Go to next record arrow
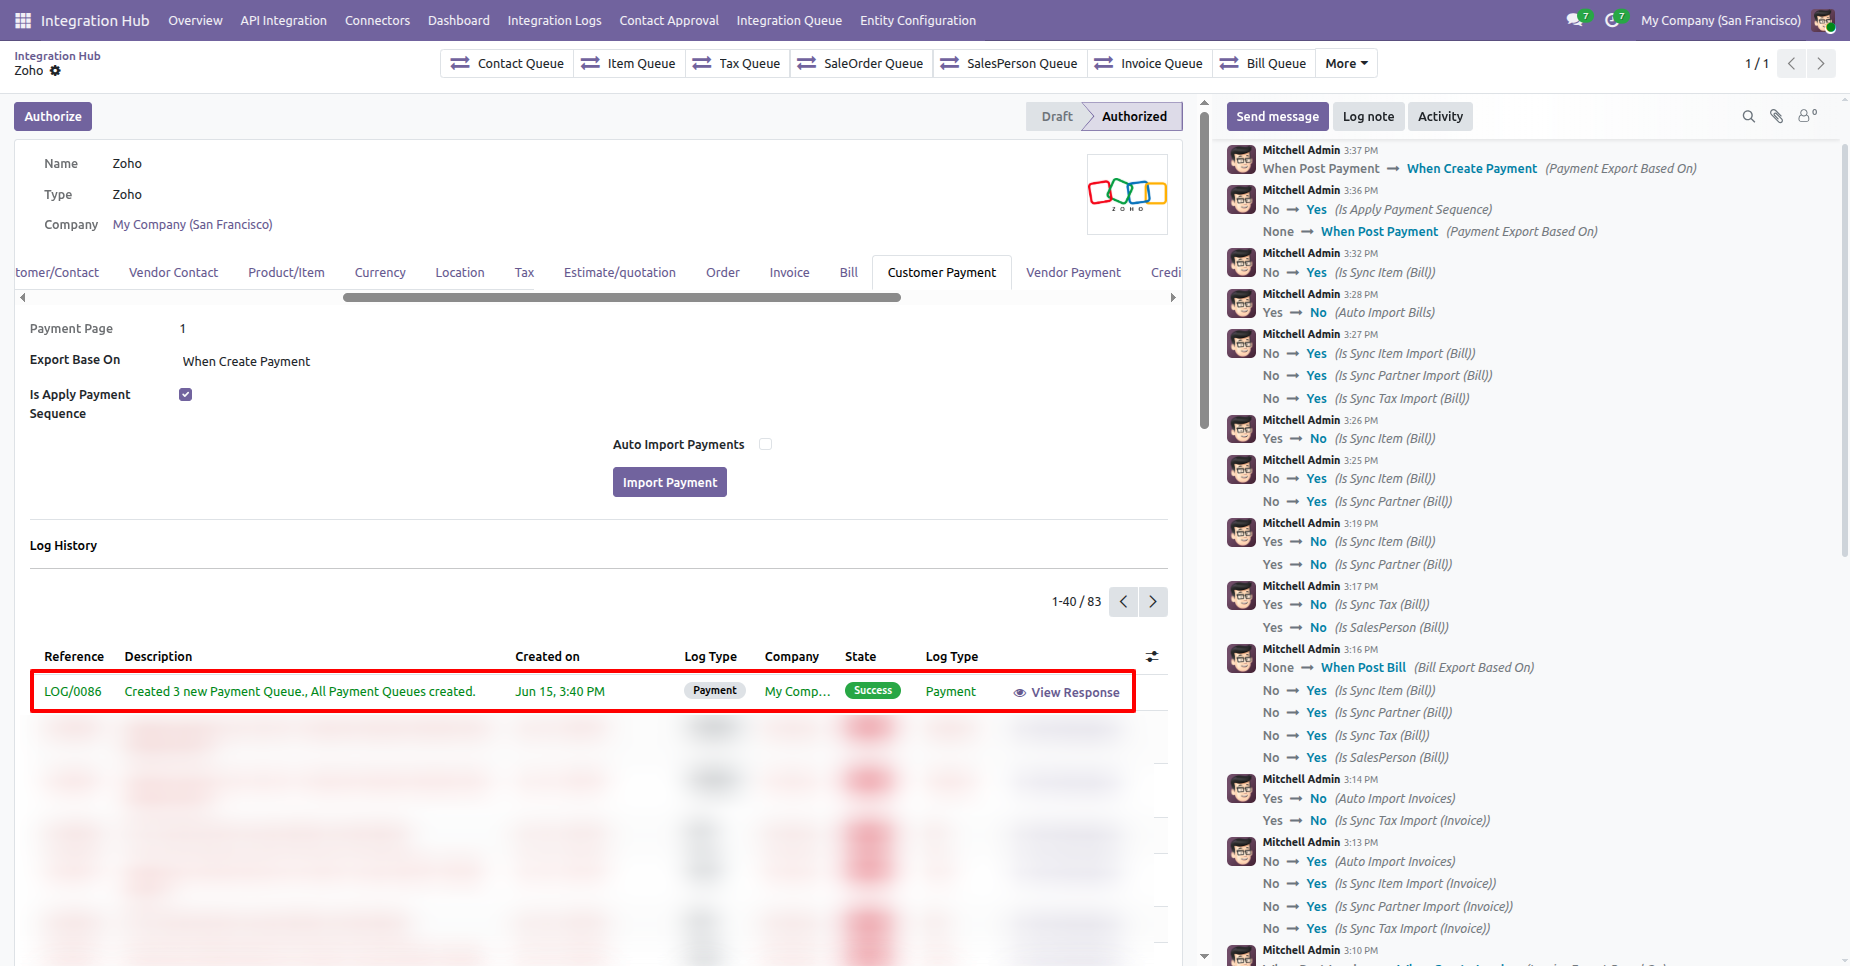This screenshot has width=1850, height=966. coord(1821,64)
